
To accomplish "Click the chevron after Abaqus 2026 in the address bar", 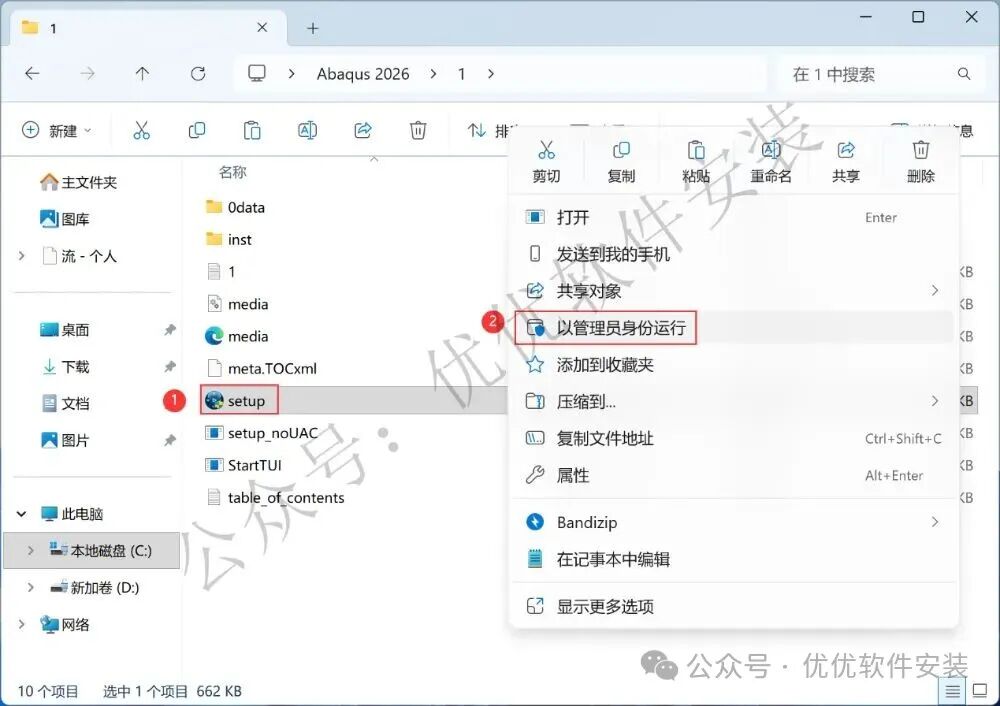I will pos(434,74).
